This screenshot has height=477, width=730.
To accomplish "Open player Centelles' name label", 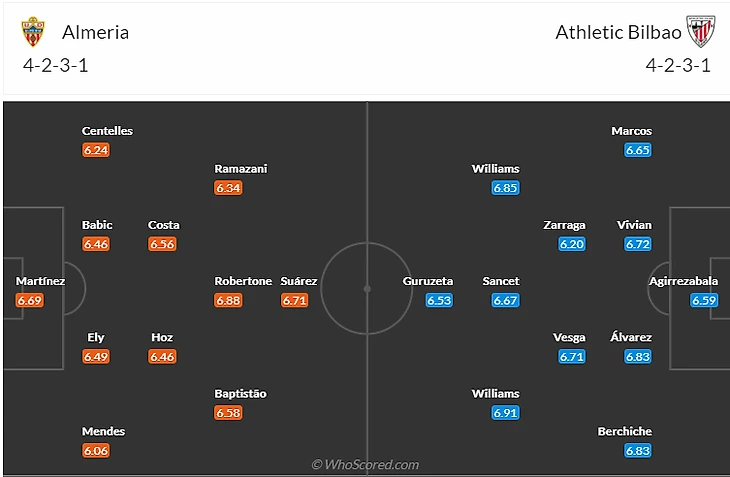I will [107, 131].
